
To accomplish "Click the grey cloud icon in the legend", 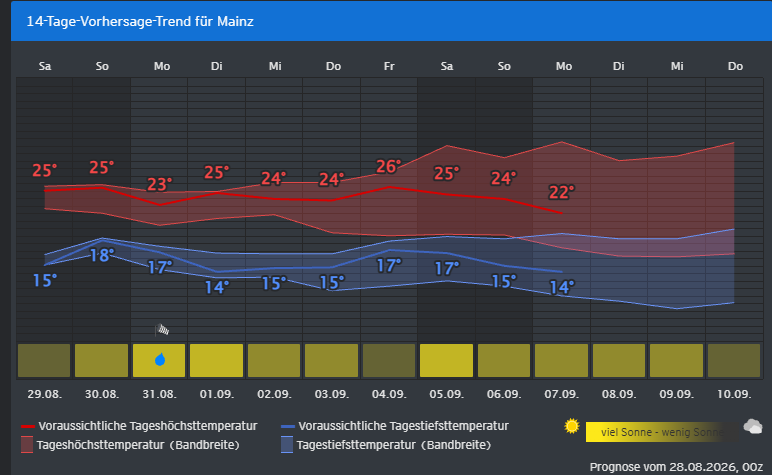I will click(x=753, y=426).
